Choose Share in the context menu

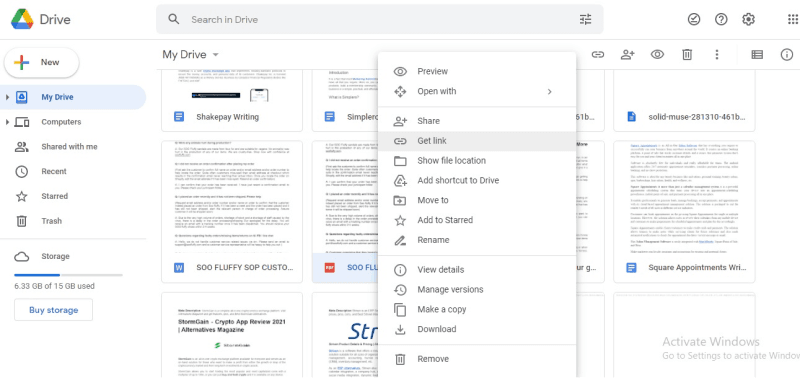coord(477,121)
